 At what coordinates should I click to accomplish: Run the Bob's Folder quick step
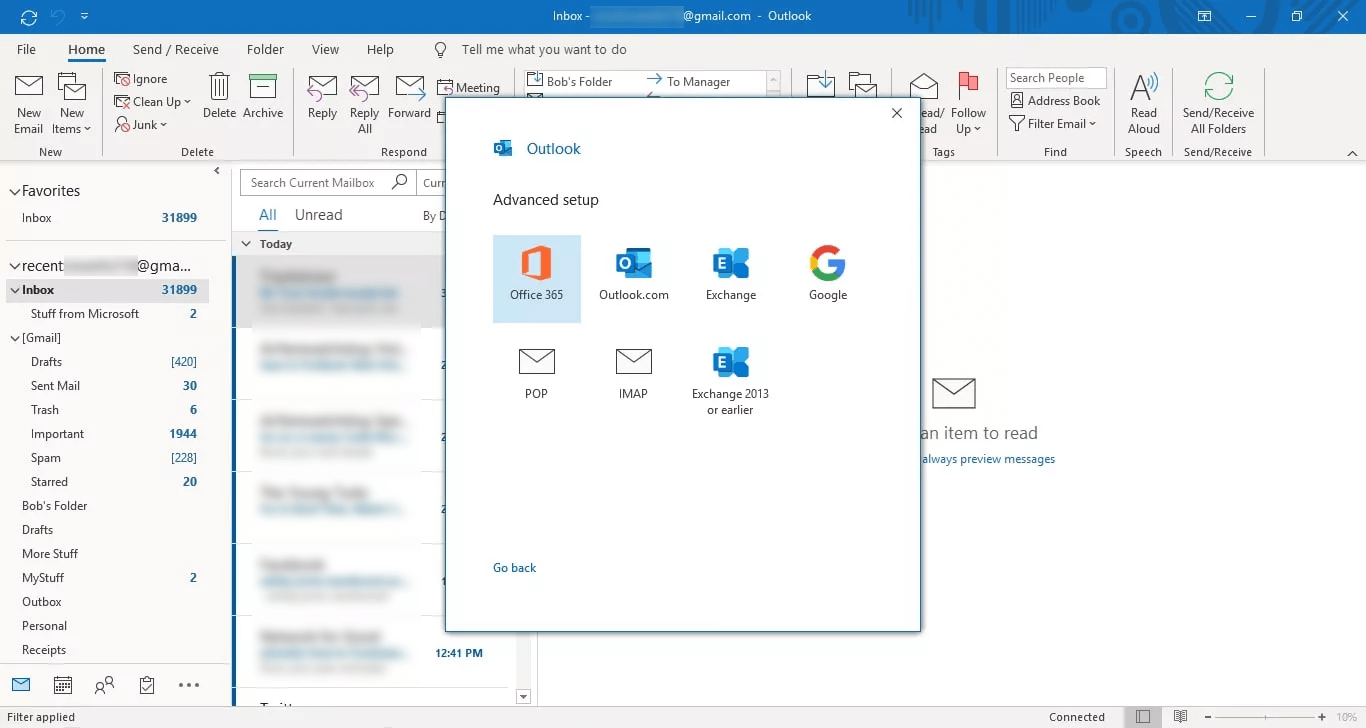tap(570, 82)
